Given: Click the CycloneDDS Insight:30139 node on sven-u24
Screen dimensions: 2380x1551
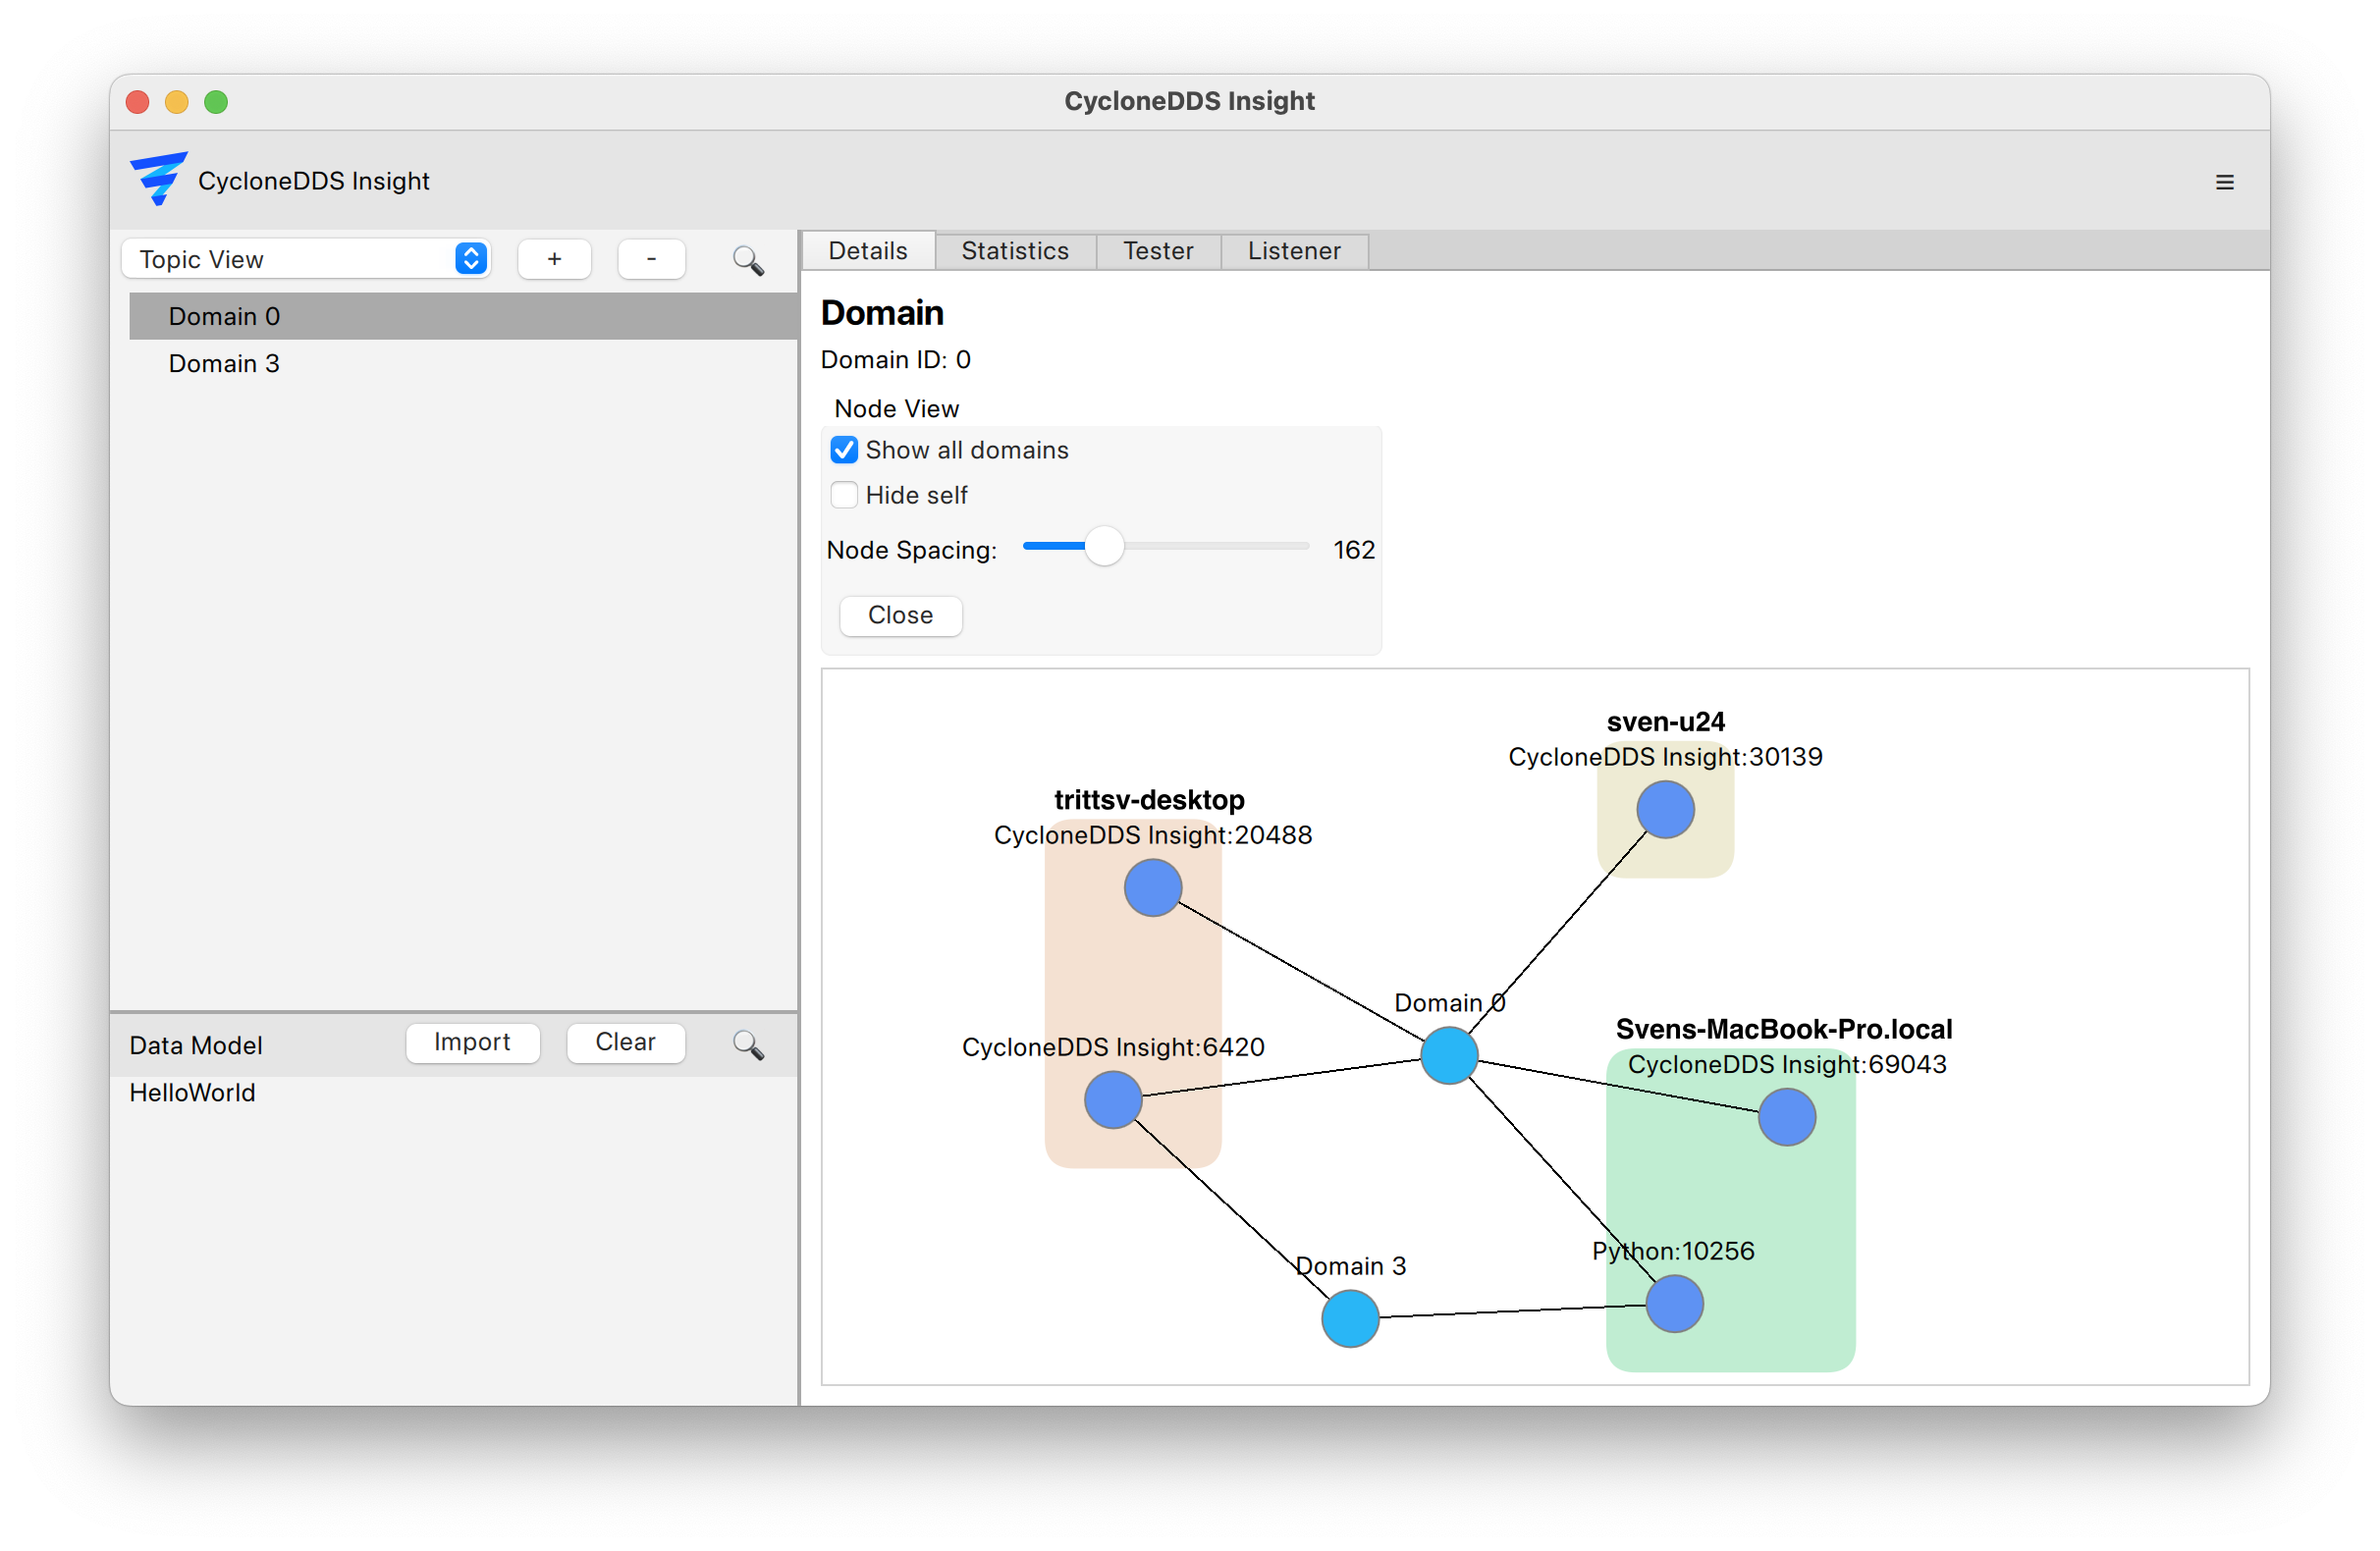Looking at the screenshot, I should tap(1665, 809).
